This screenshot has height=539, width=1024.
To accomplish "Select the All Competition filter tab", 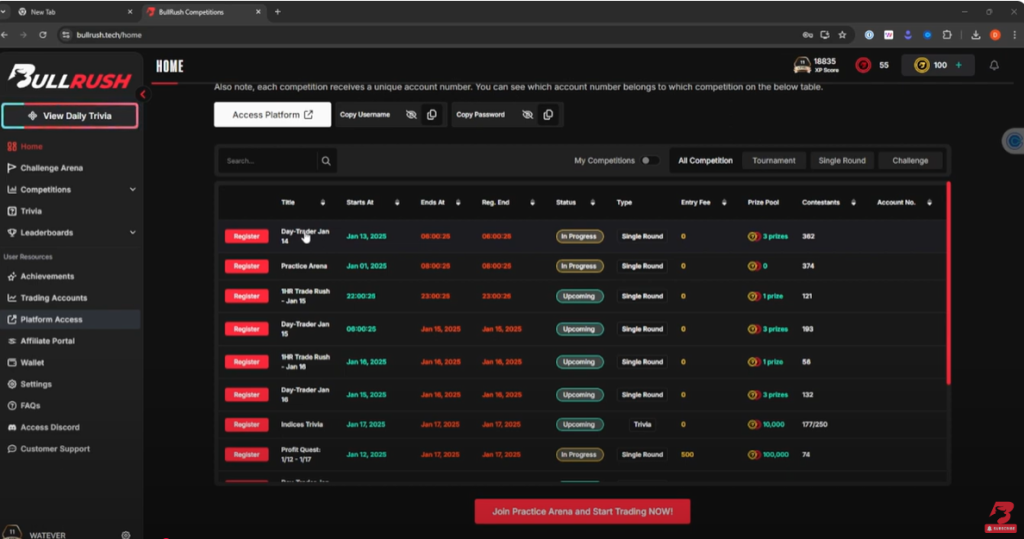I will tap(705, 161).
